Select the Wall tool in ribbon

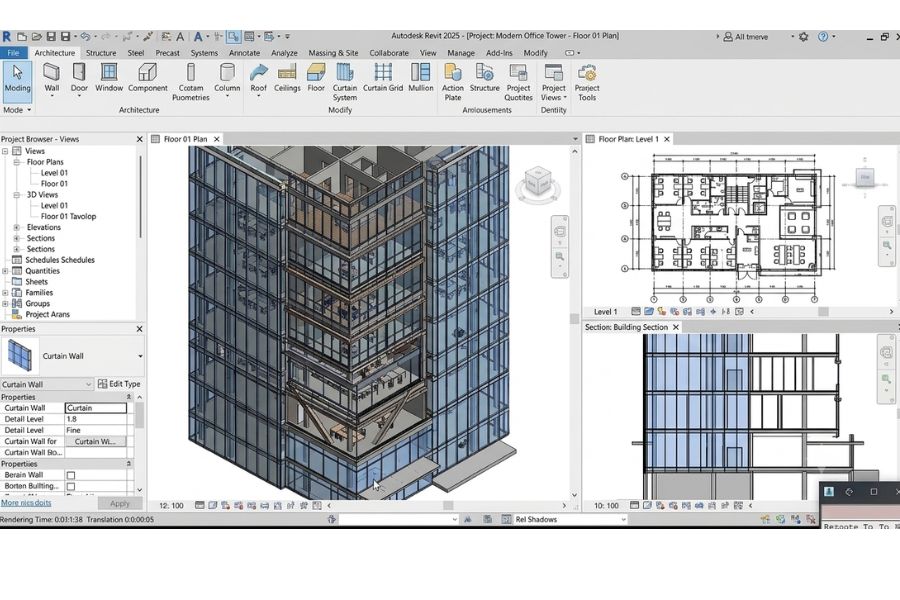tap(52, 79)
